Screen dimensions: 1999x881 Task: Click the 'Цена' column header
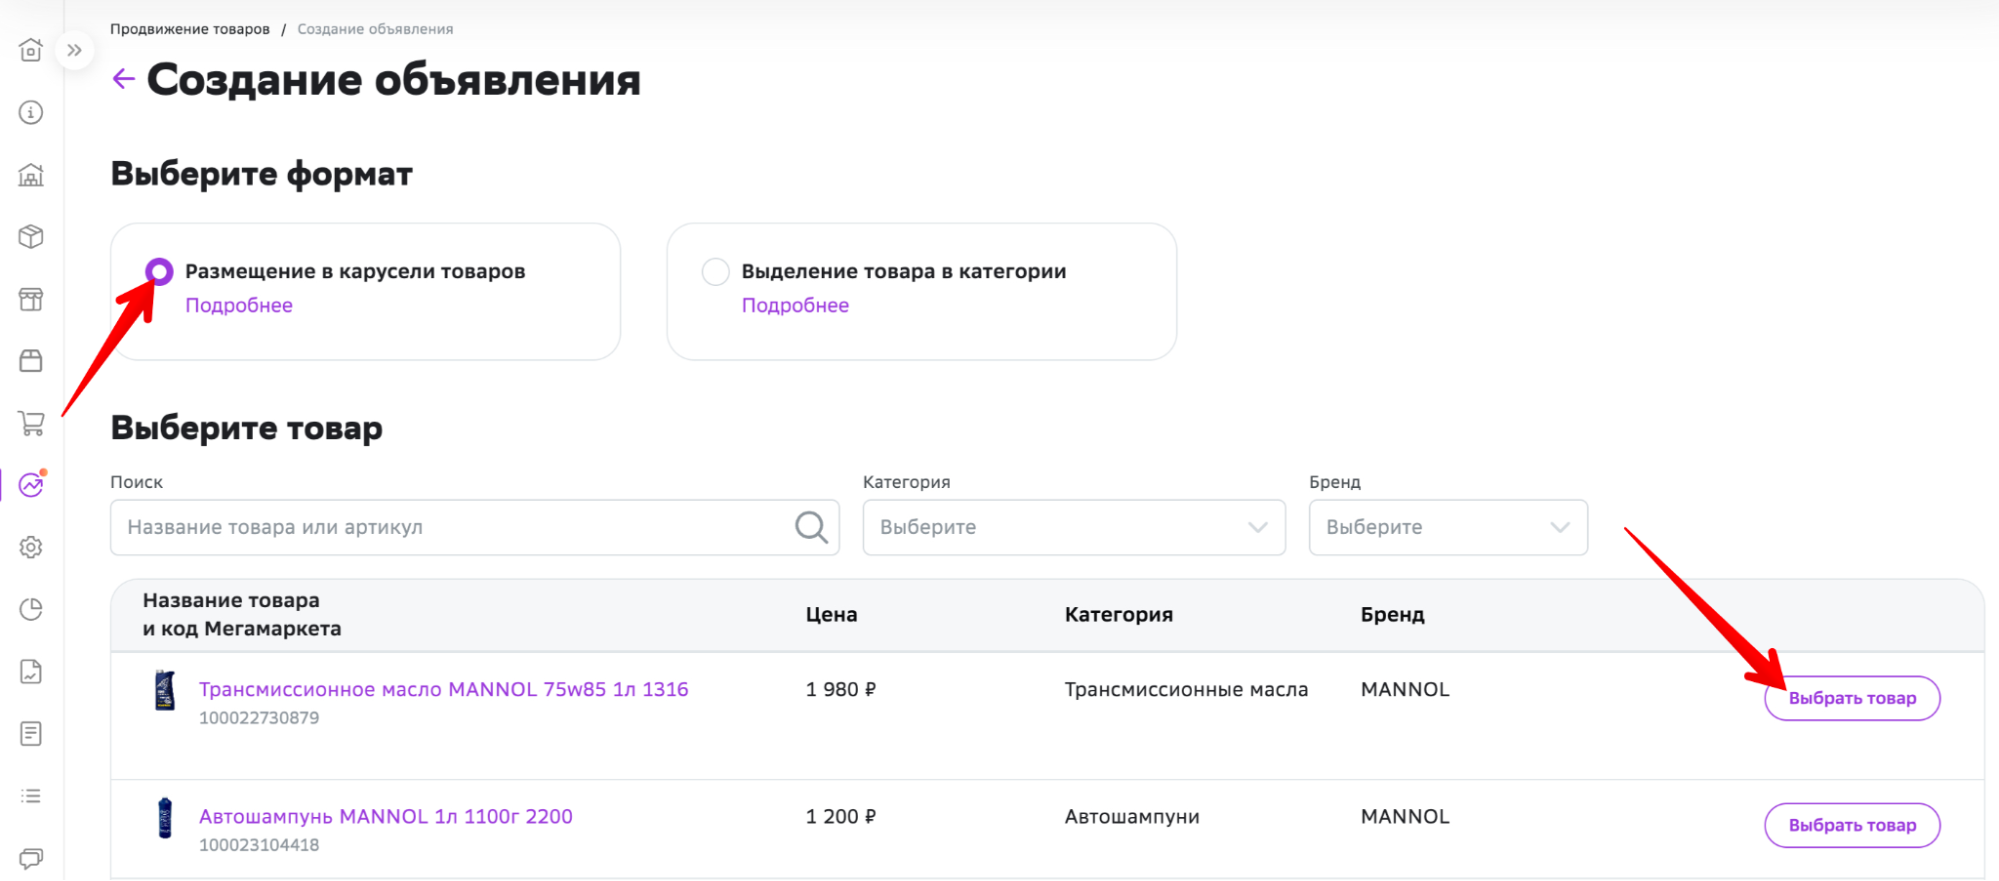[x=832, y=614]
